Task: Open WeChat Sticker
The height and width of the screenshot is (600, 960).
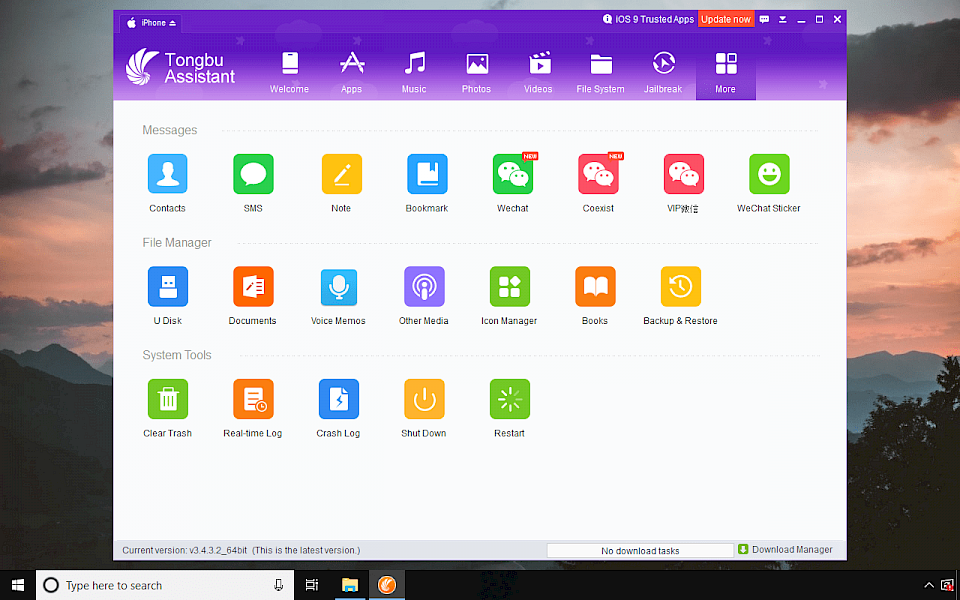Action: 769,174
